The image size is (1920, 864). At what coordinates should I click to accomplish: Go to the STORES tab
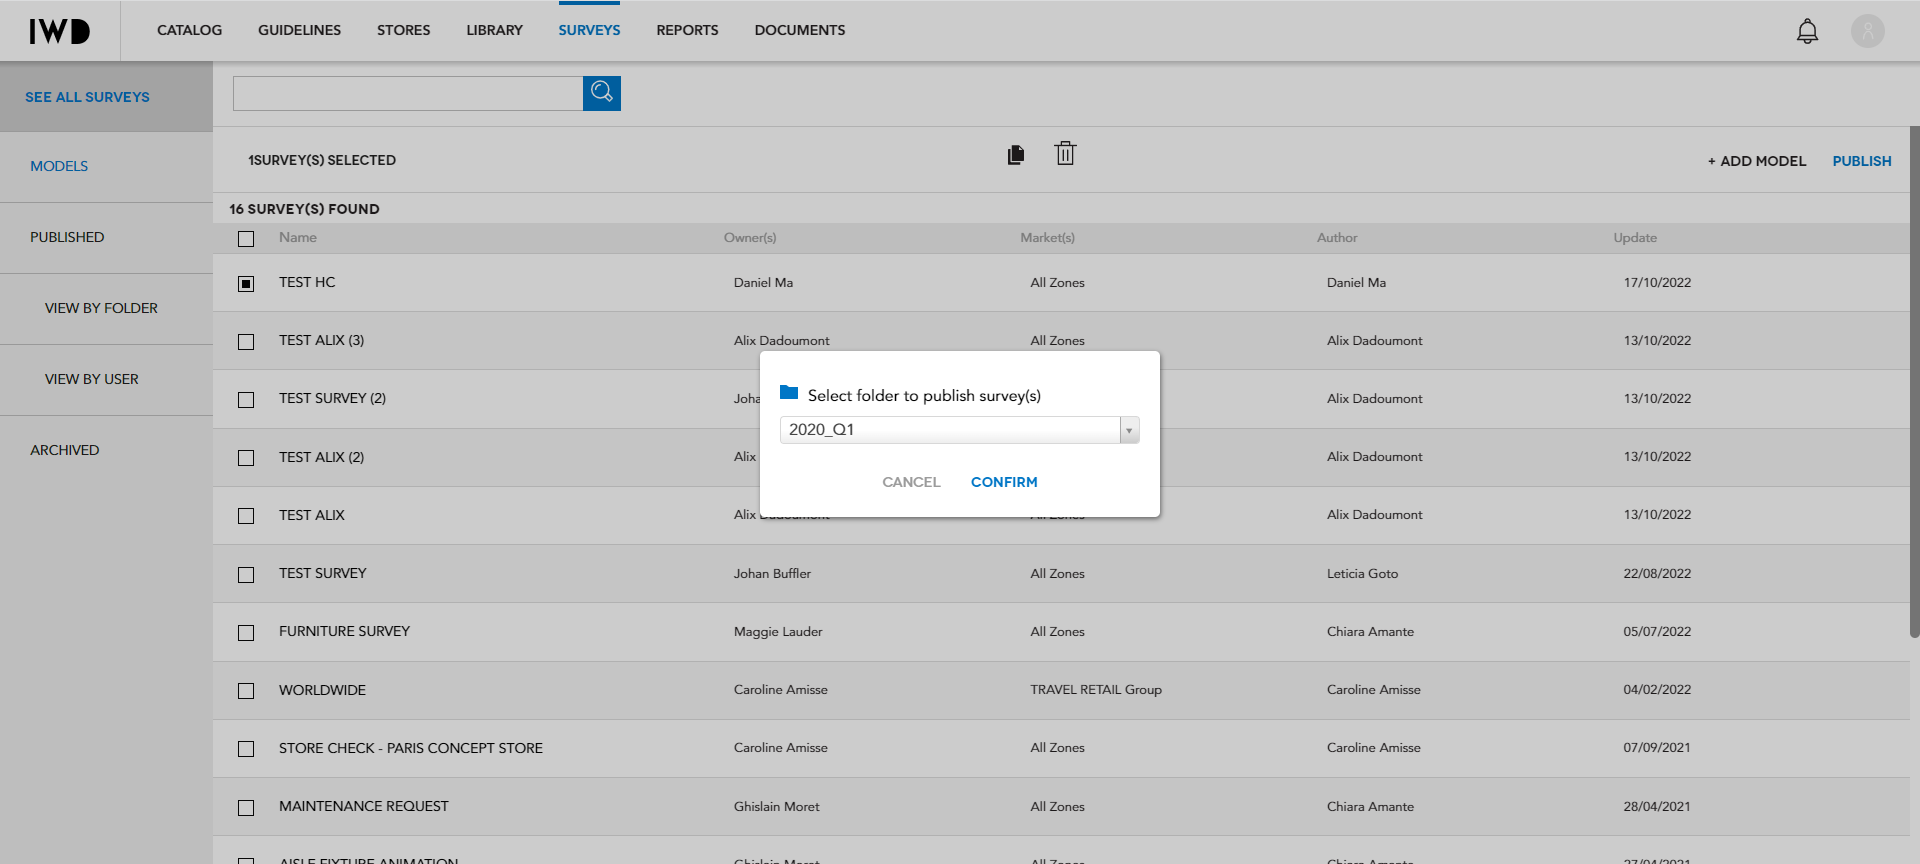tap(403, 30)
